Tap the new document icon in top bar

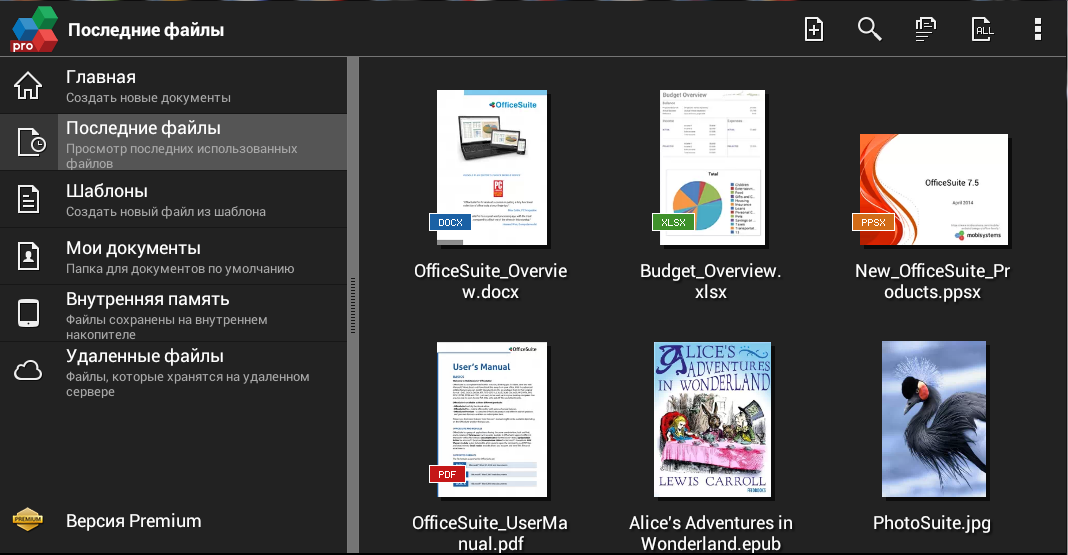click(814, 30)
